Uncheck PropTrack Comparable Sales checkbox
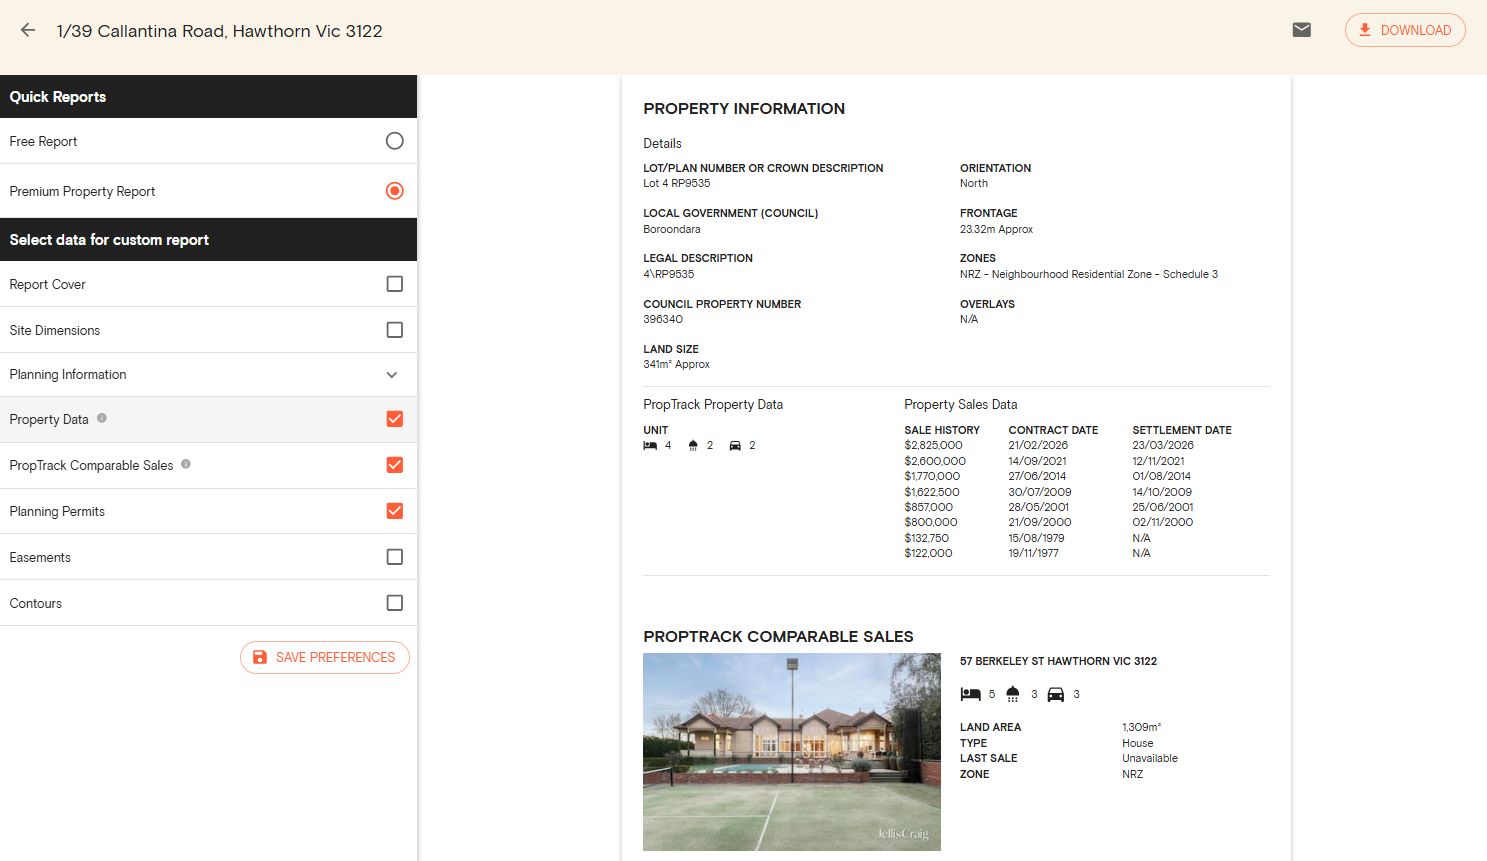This screenshot has height=861, width=1487. tap(395, 465)
